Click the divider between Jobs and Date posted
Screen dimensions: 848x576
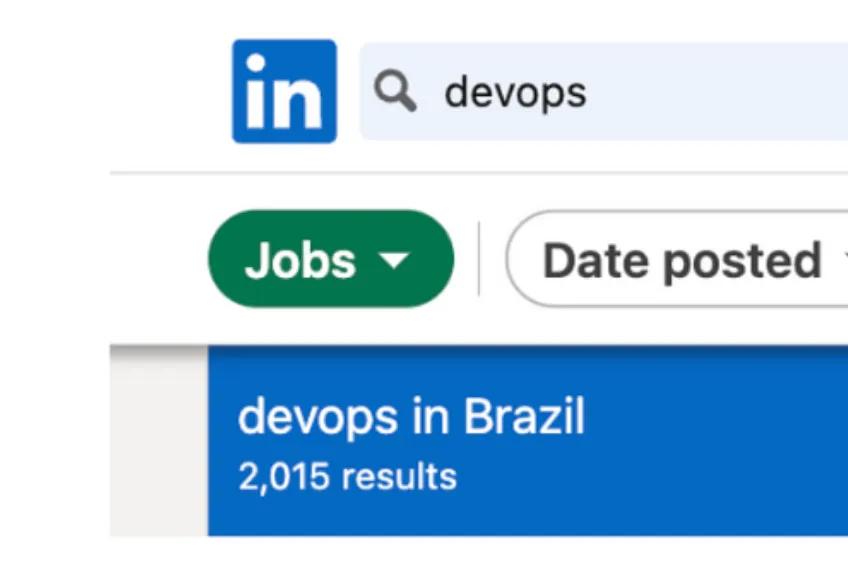pos(479,259)
